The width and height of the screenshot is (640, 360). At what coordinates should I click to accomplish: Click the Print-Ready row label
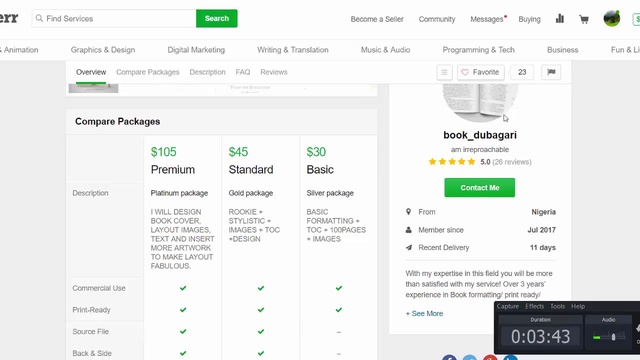click(91, 310)
